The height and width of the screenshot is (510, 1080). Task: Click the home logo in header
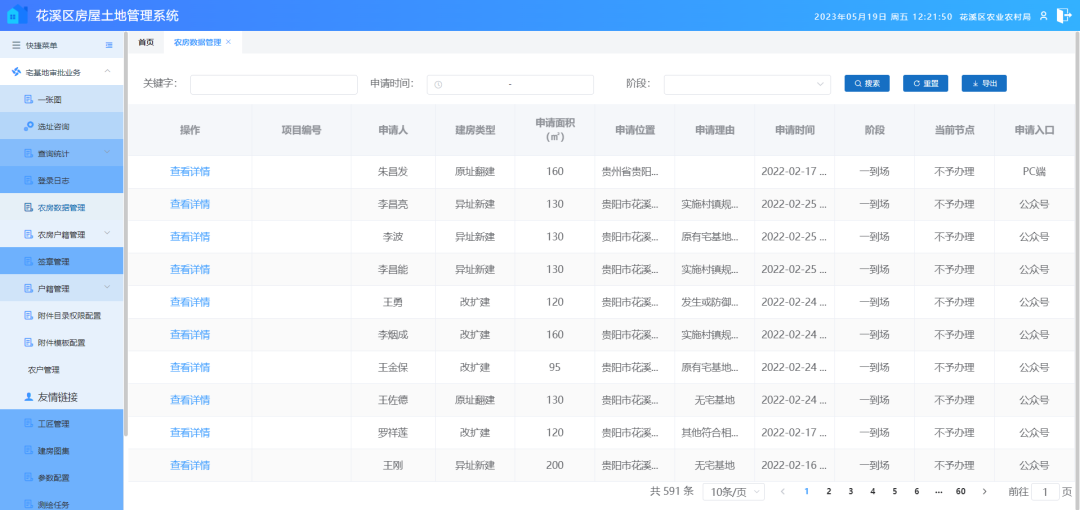[18, 16]
